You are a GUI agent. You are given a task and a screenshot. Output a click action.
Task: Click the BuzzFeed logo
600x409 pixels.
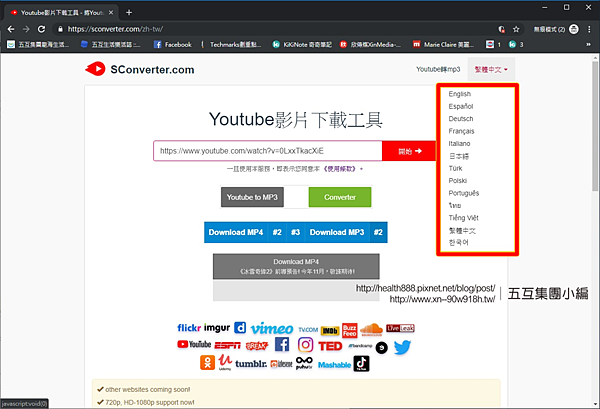(x=349, y=330)
